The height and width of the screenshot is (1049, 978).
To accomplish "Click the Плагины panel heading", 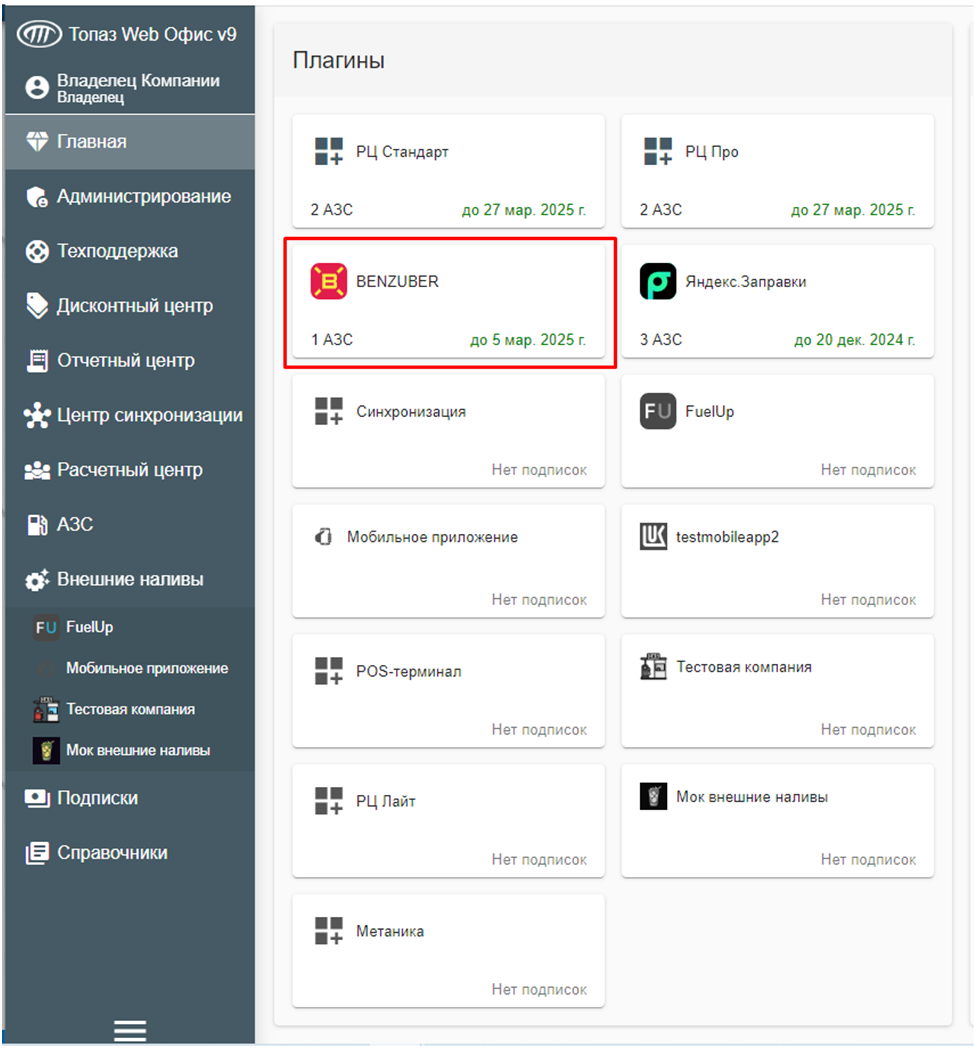I will (338, 60).
